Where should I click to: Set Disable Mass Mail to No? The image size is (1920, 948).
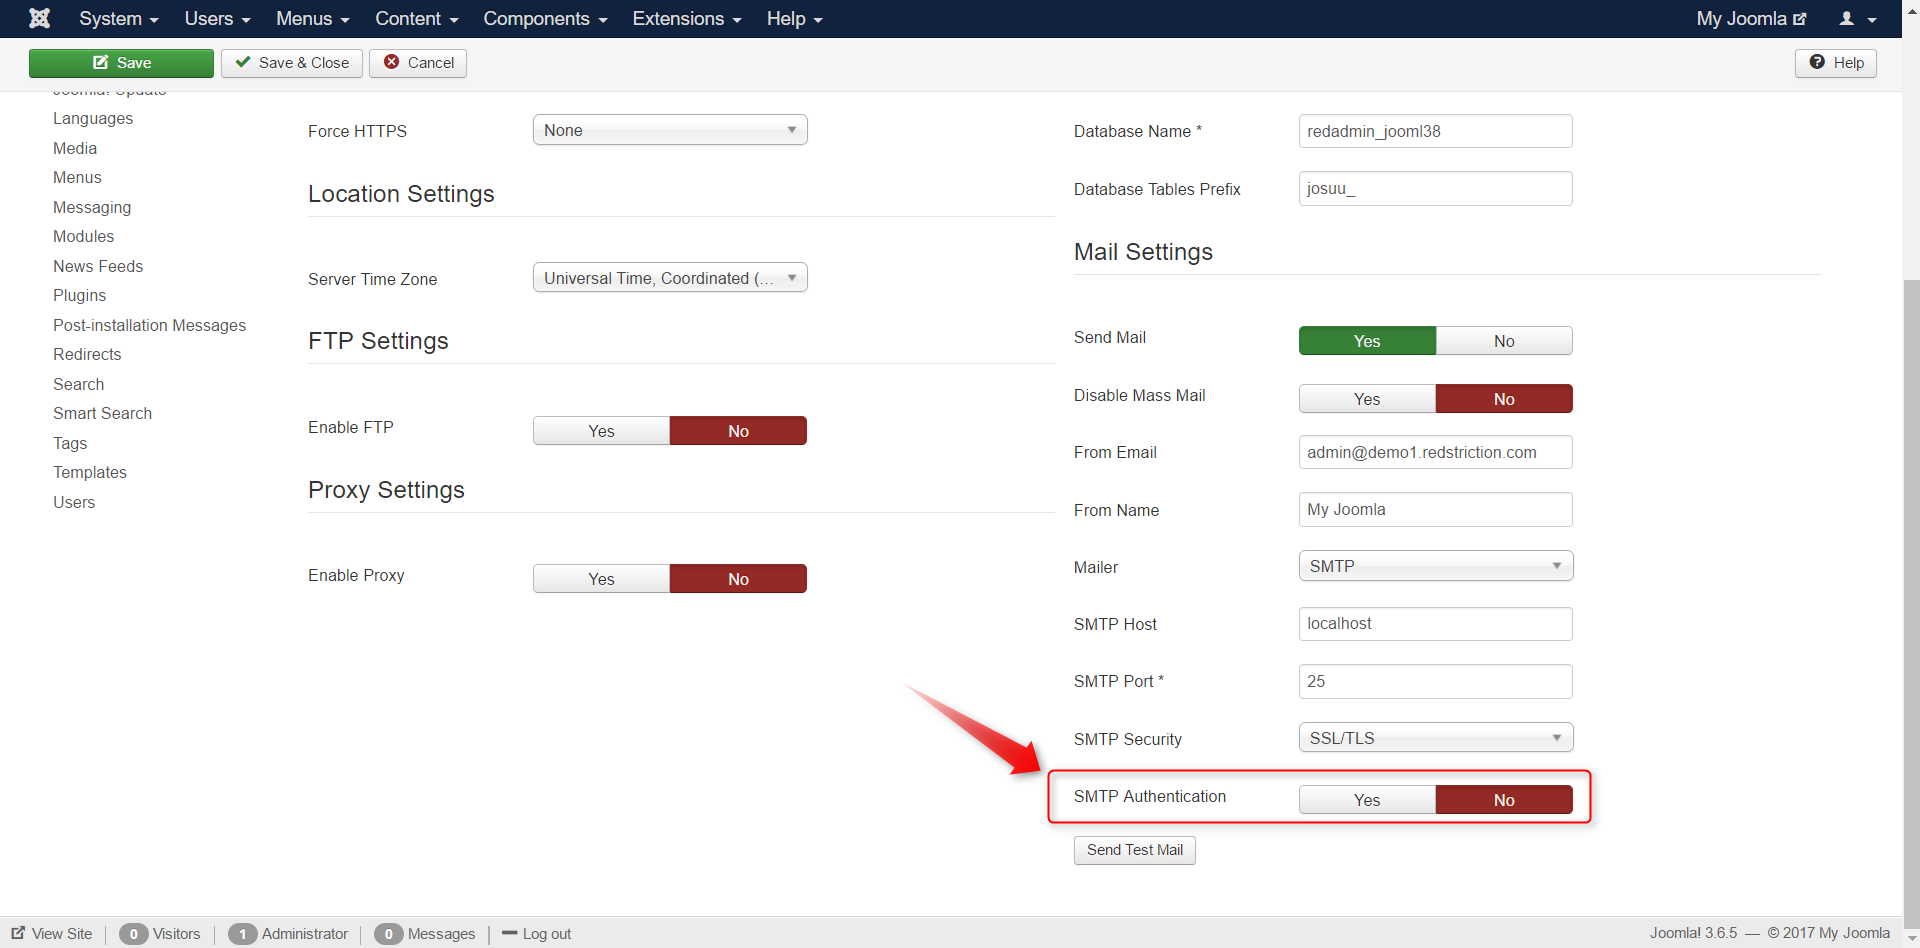1504,399
